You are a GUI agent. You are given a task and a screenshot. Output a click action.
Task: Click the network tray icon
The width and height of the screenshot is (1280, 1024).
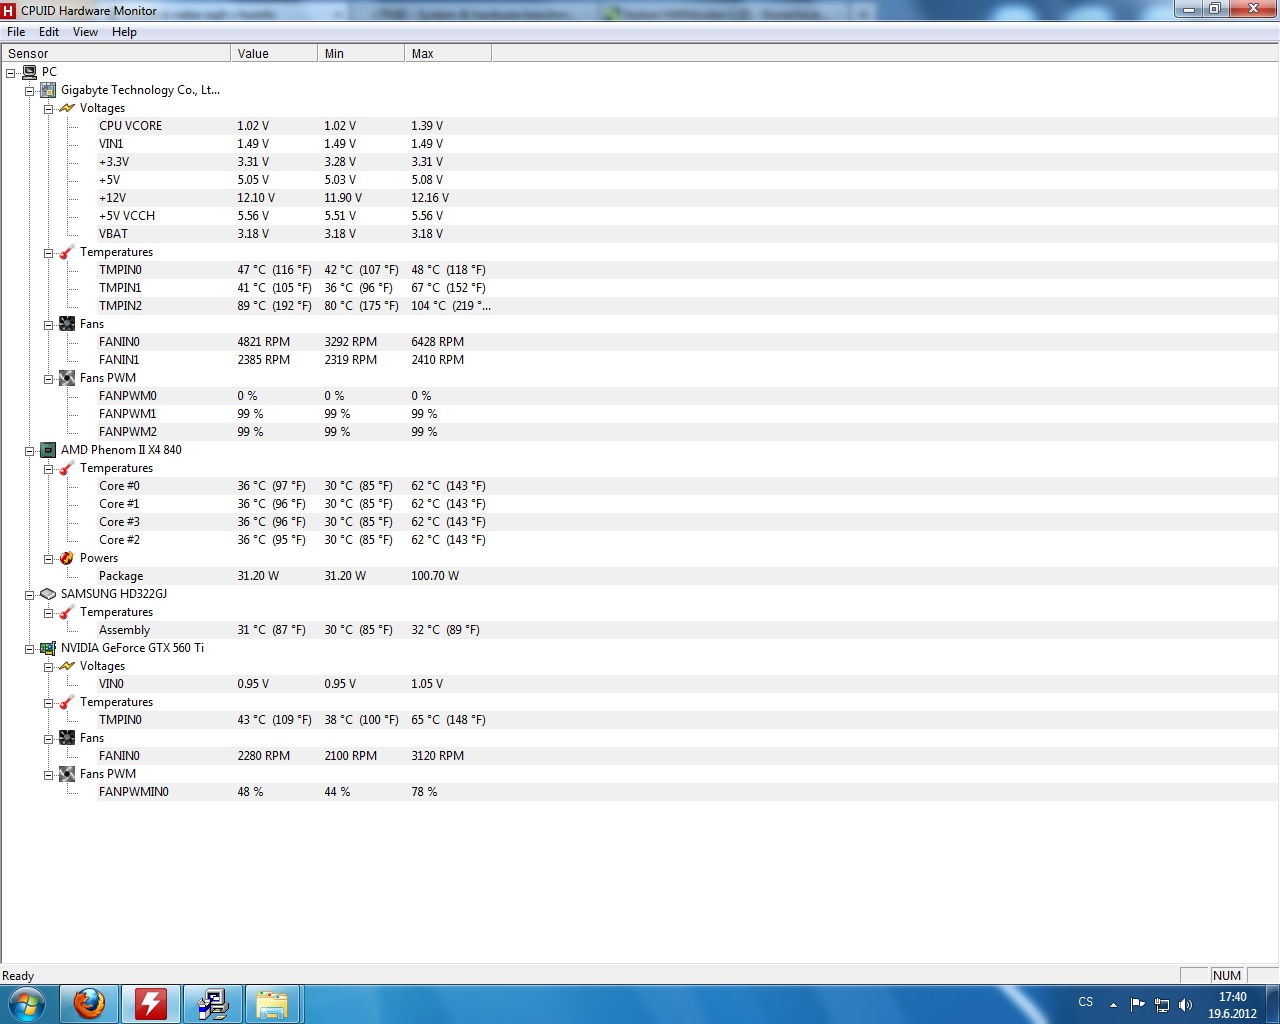point(1162,1005)
